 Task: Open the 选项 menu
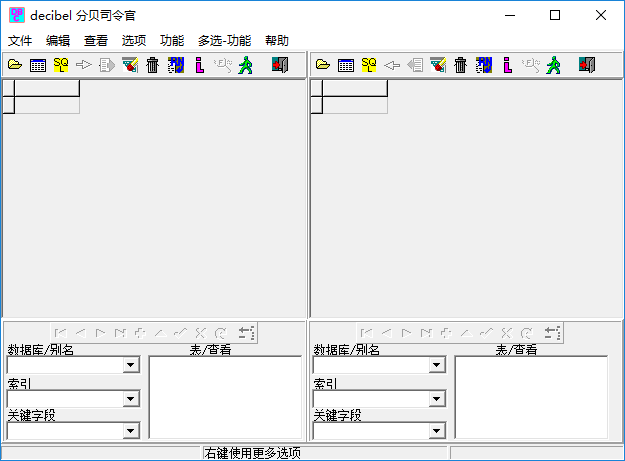[x=134, y=41]
